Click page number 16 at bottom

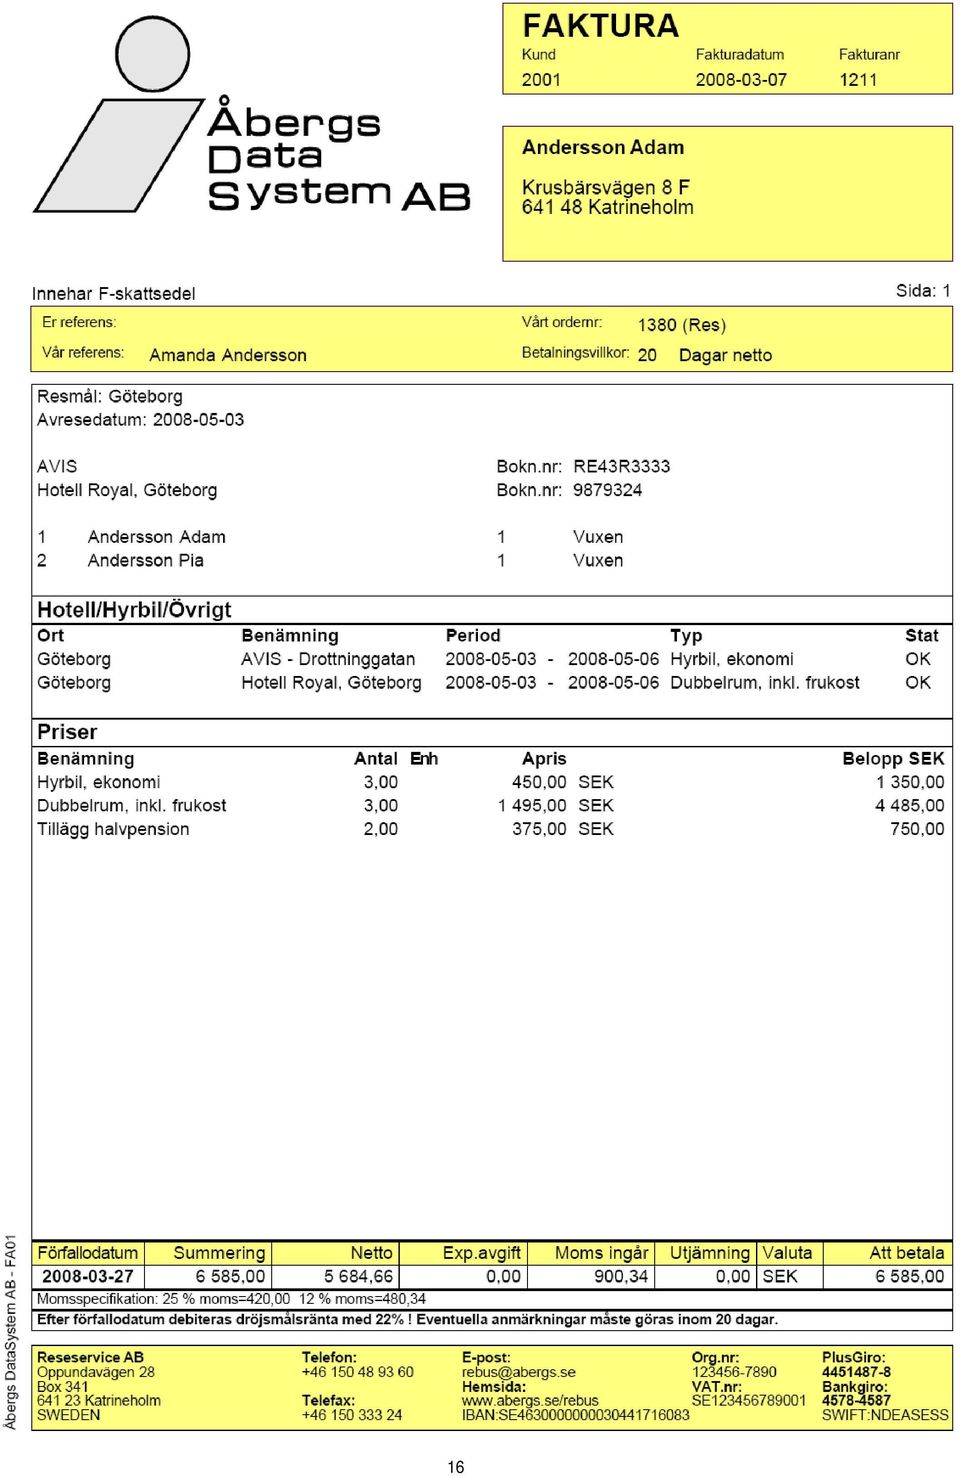click(456, 1467)
